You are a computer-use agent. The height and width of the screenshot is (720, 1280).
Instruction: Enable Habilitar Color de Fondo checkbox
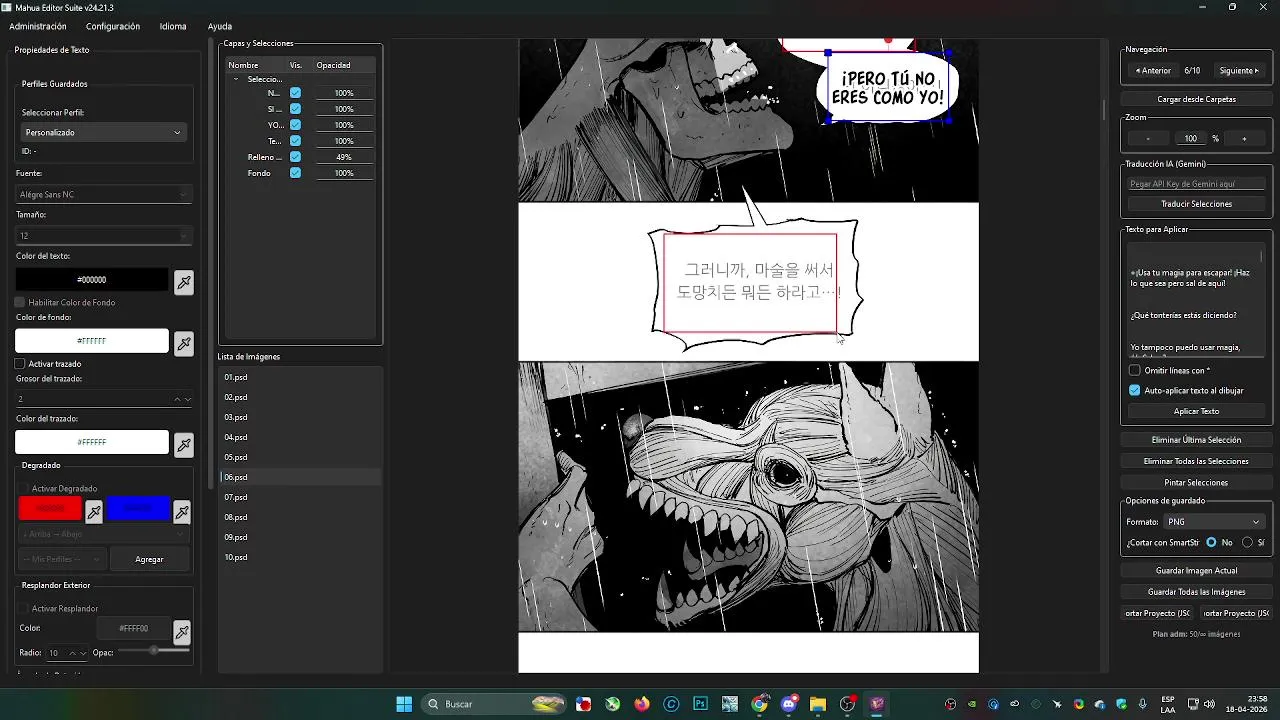pyautogui.click(x=20, y=302)
